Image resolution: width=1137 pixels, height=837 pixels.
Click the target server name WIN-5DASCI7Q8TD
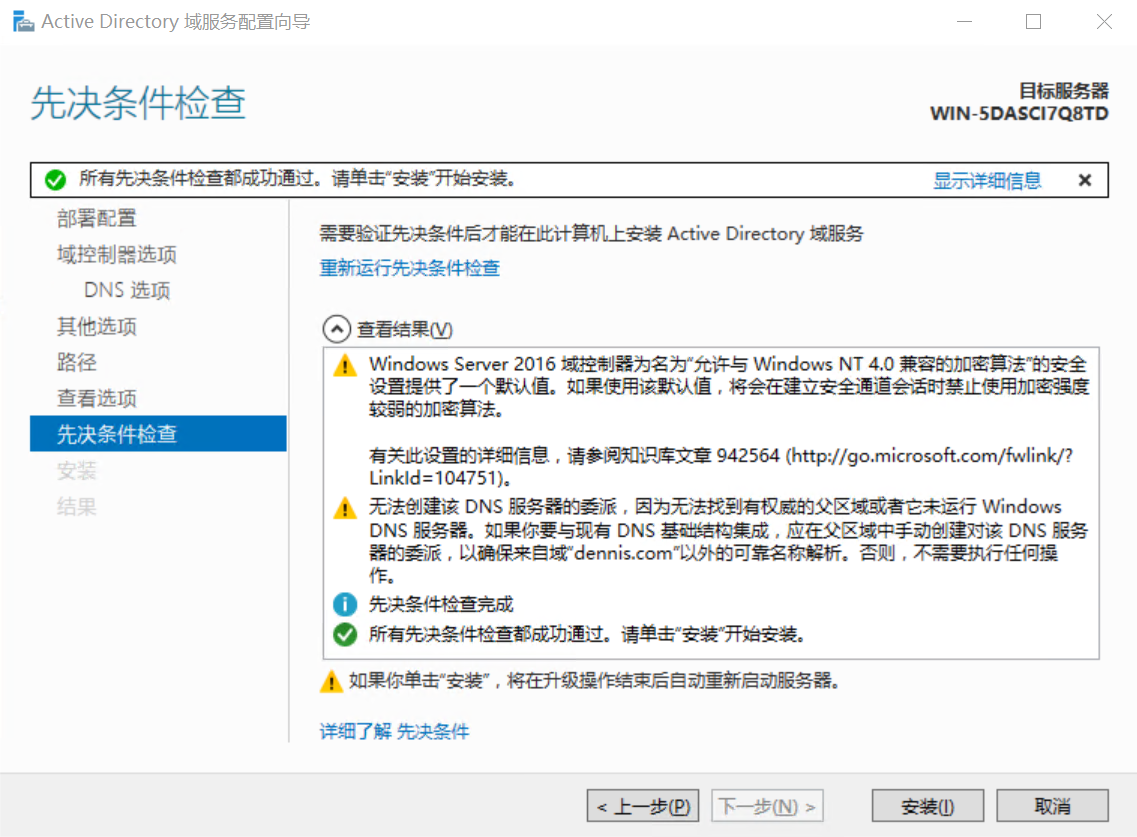pos(1019,114)
